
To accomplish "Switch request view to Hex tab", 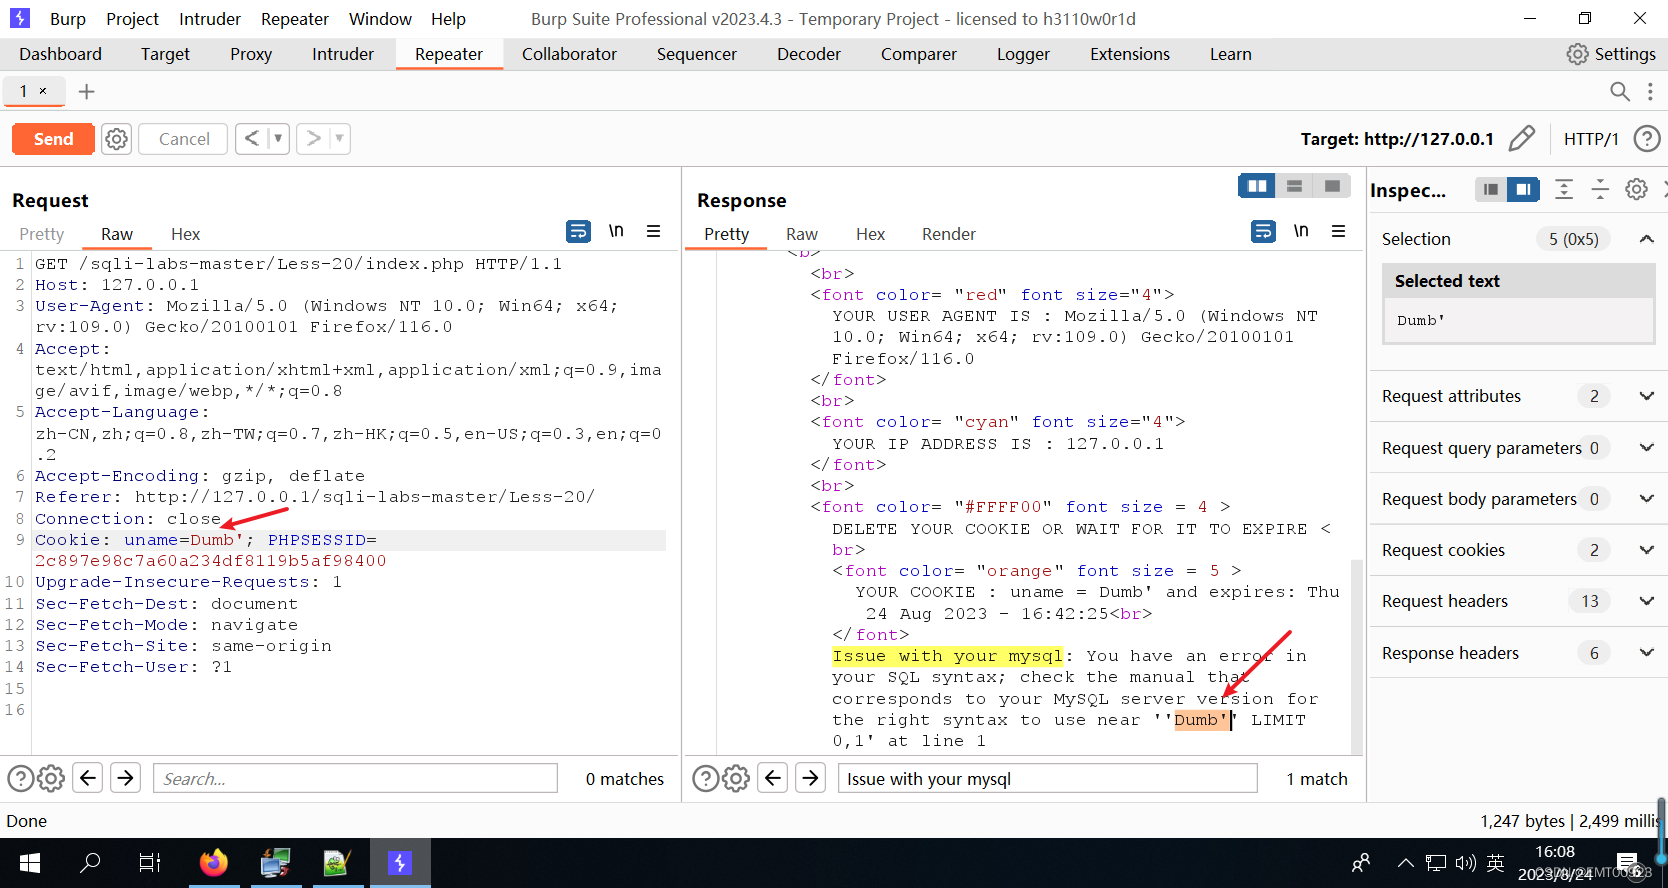I will coord(185,234).
